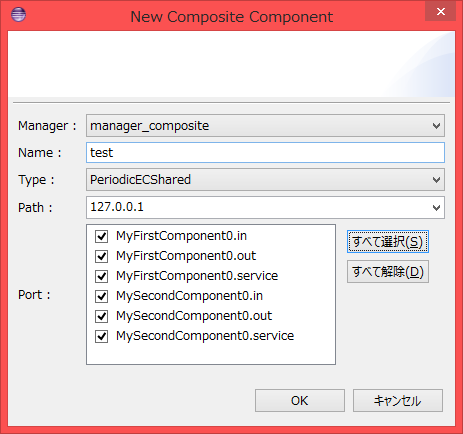Disable the MySecondComponent0.service port checkbox
The image size is (463, 434).
[x=101, y=336]
